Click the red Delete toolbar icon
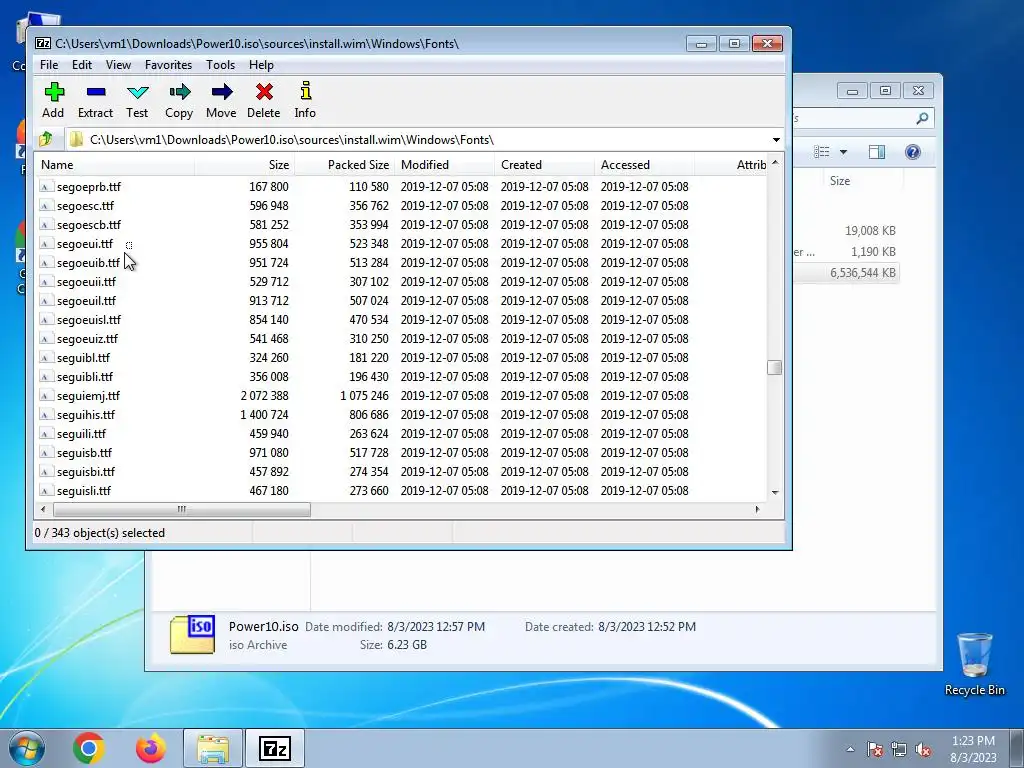The width and height of the screenshot is (1024, 768). pyautogui.click(x=264, y=92)
